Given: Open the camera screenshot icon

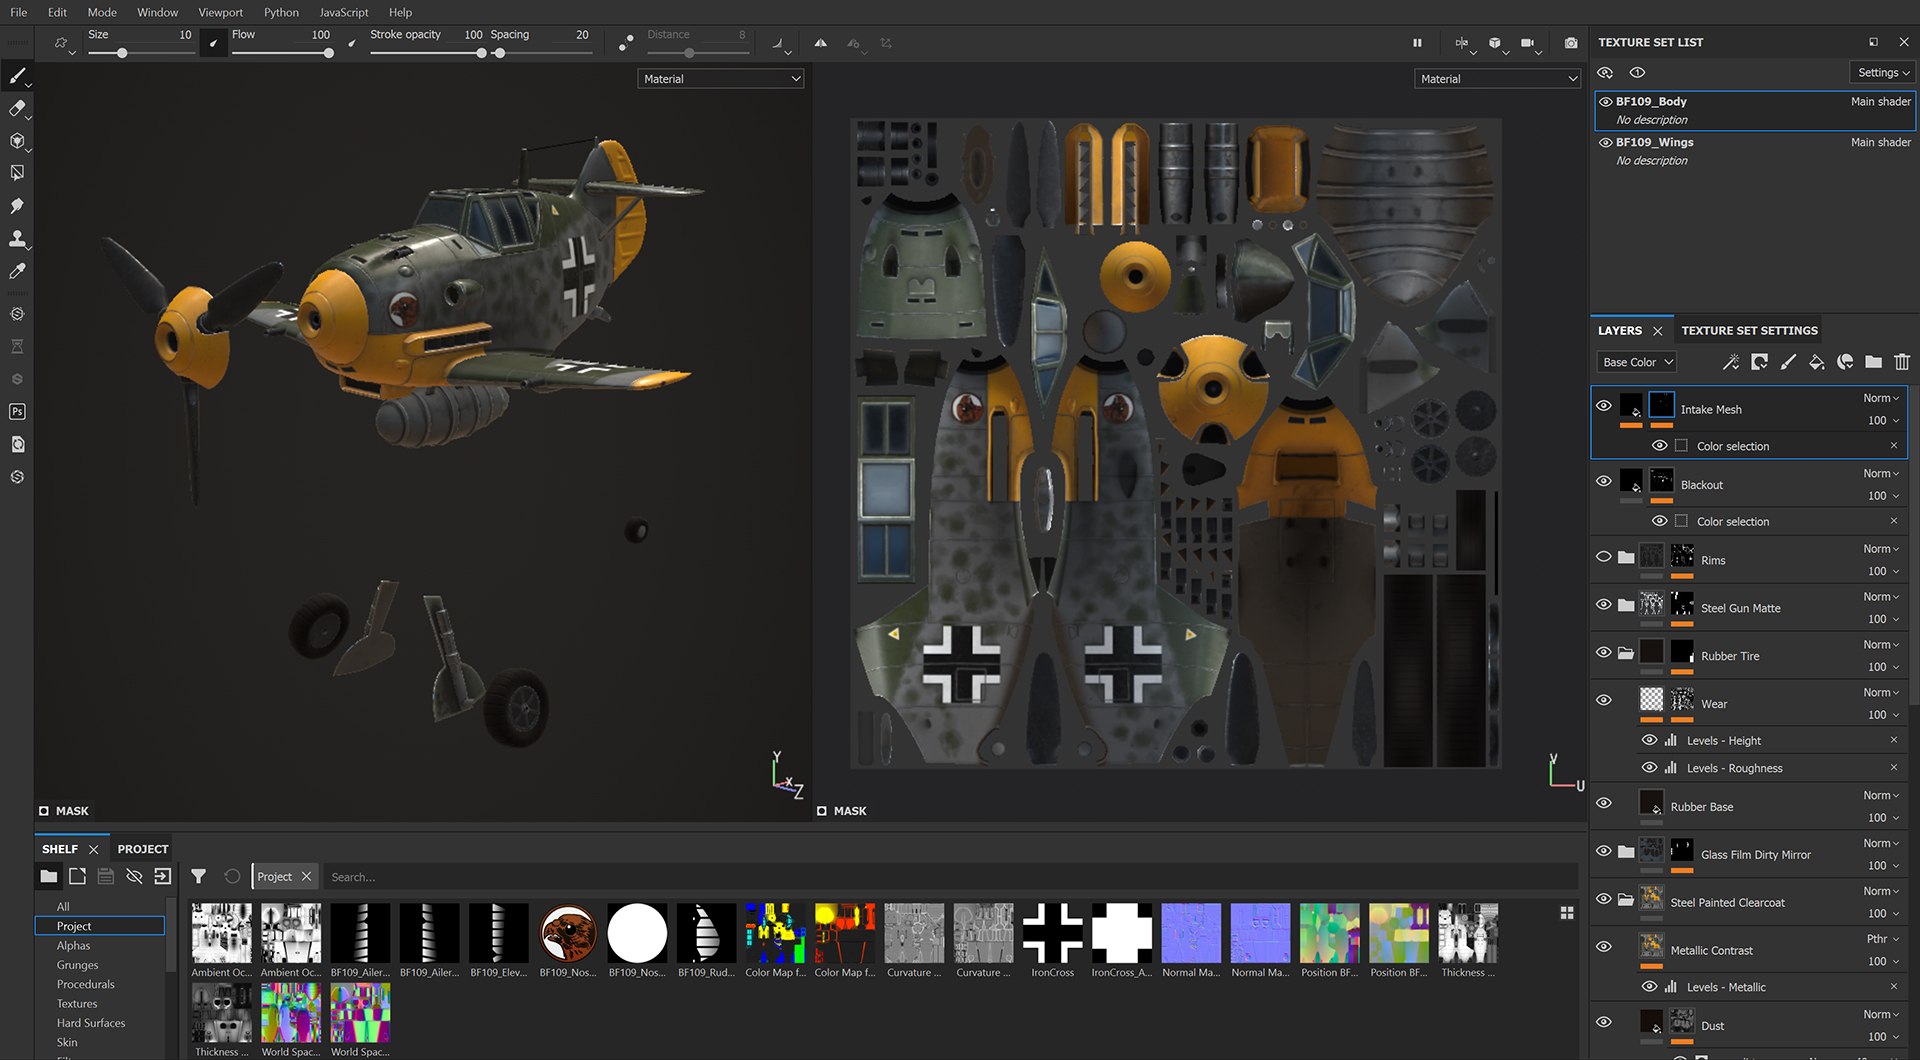Looking at the screenshot, I should click(x=1571, y=43).
